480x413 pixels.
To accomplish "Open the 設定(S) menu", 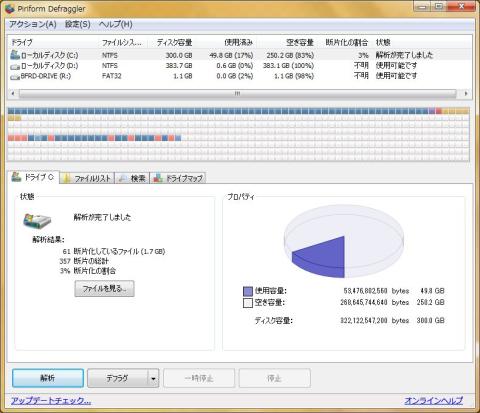I will [78, 24].
